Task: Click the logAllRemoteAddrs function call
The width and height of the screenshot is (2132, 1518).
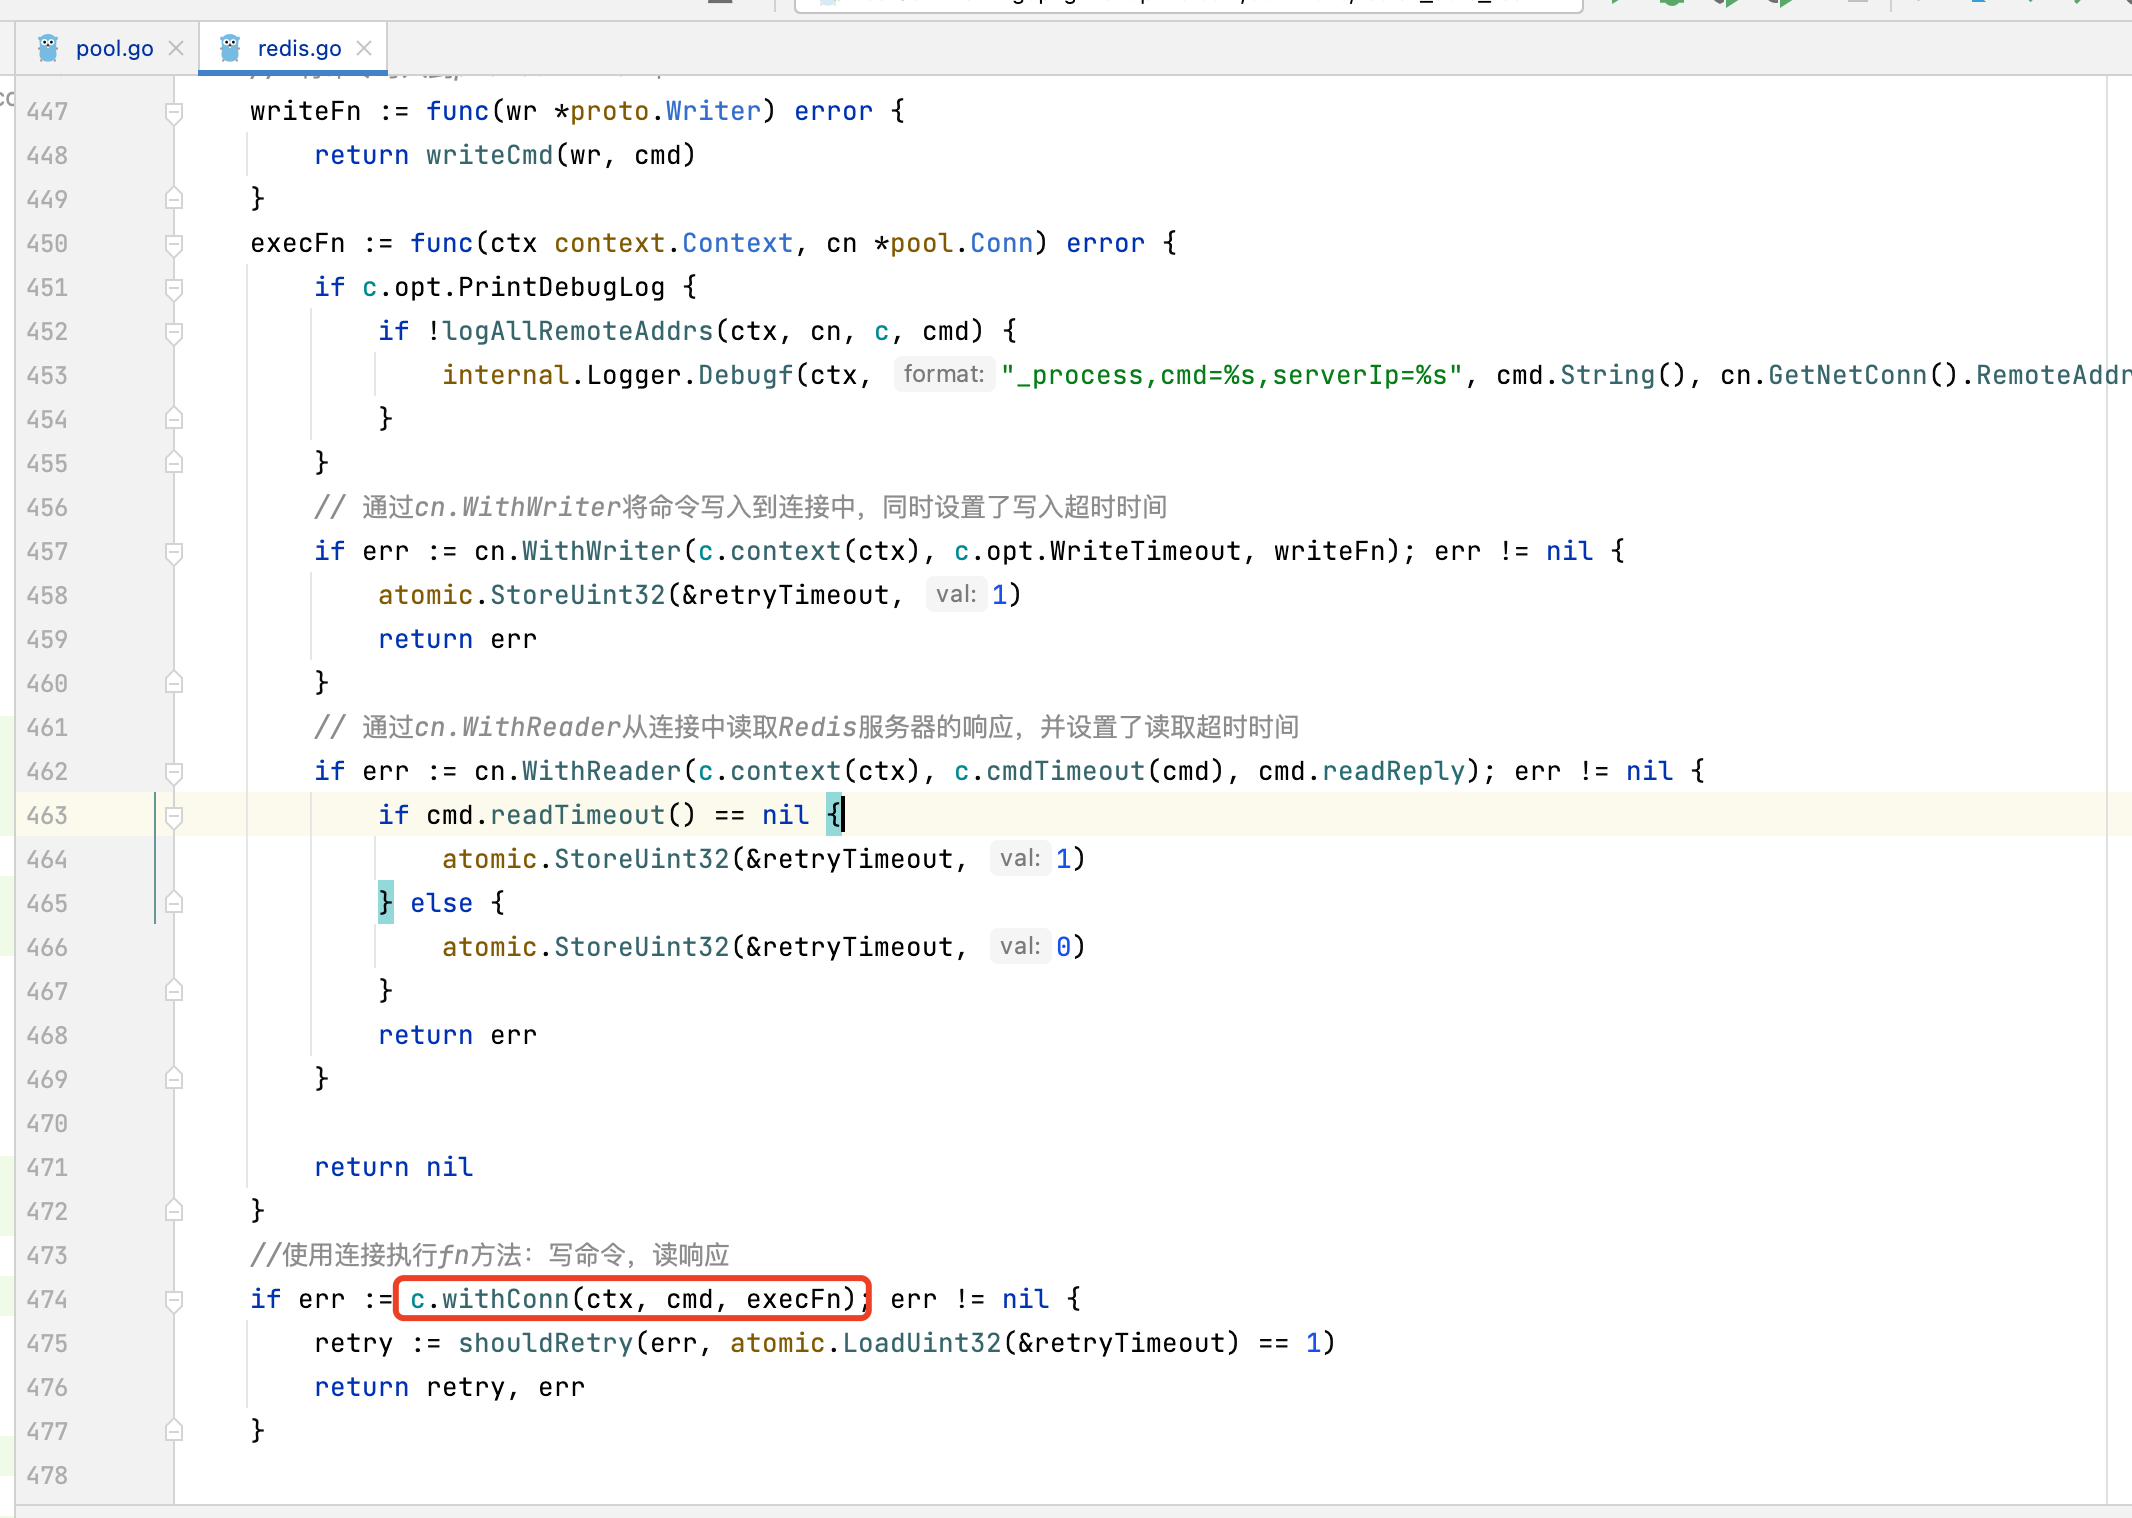Action: (578, 331)
